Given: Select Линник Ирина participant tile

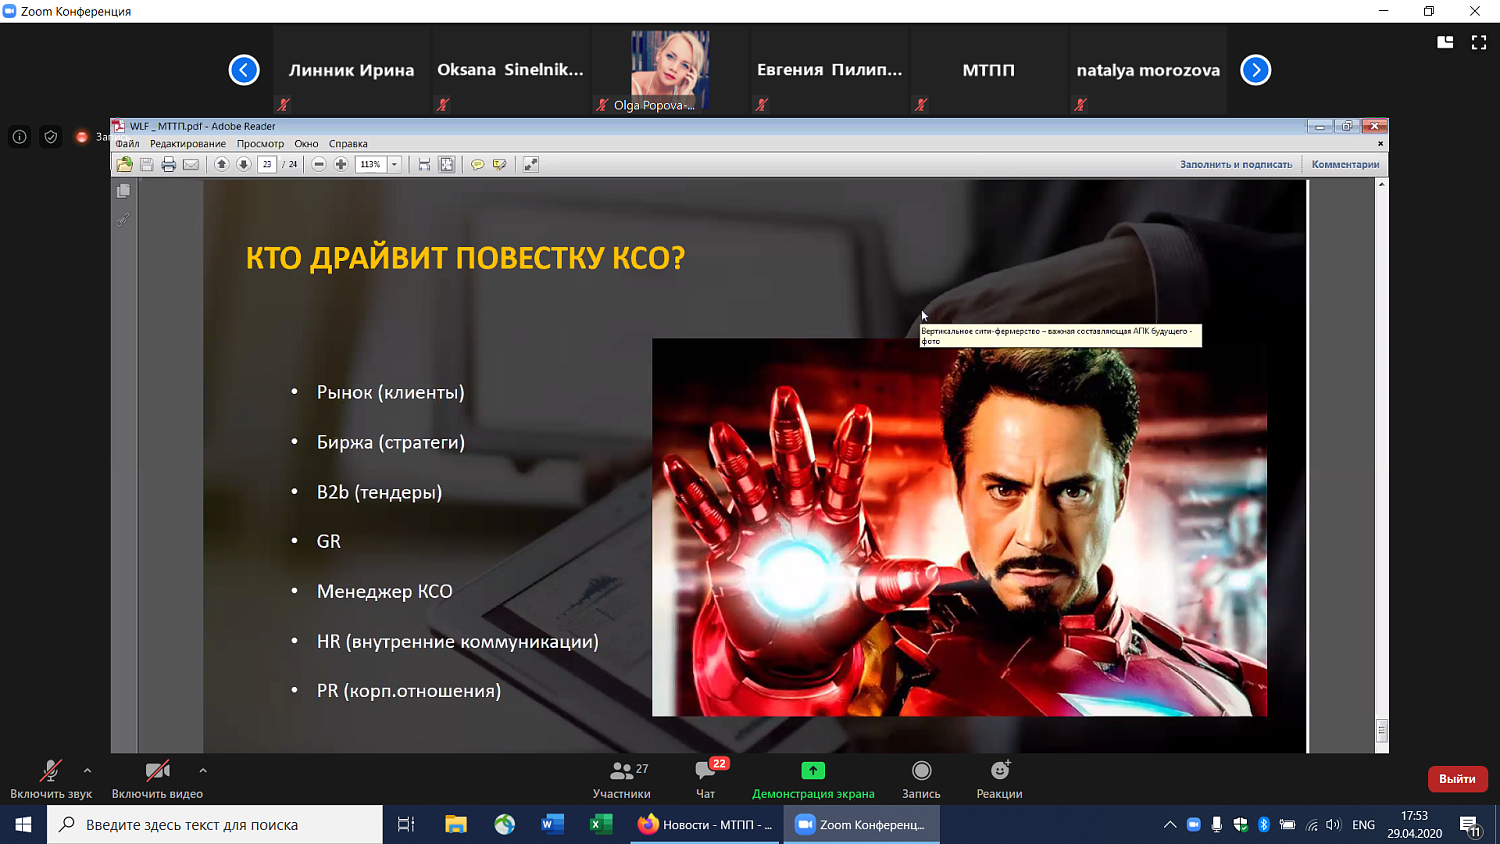Looking at the screenshot, I should point(351,70).
